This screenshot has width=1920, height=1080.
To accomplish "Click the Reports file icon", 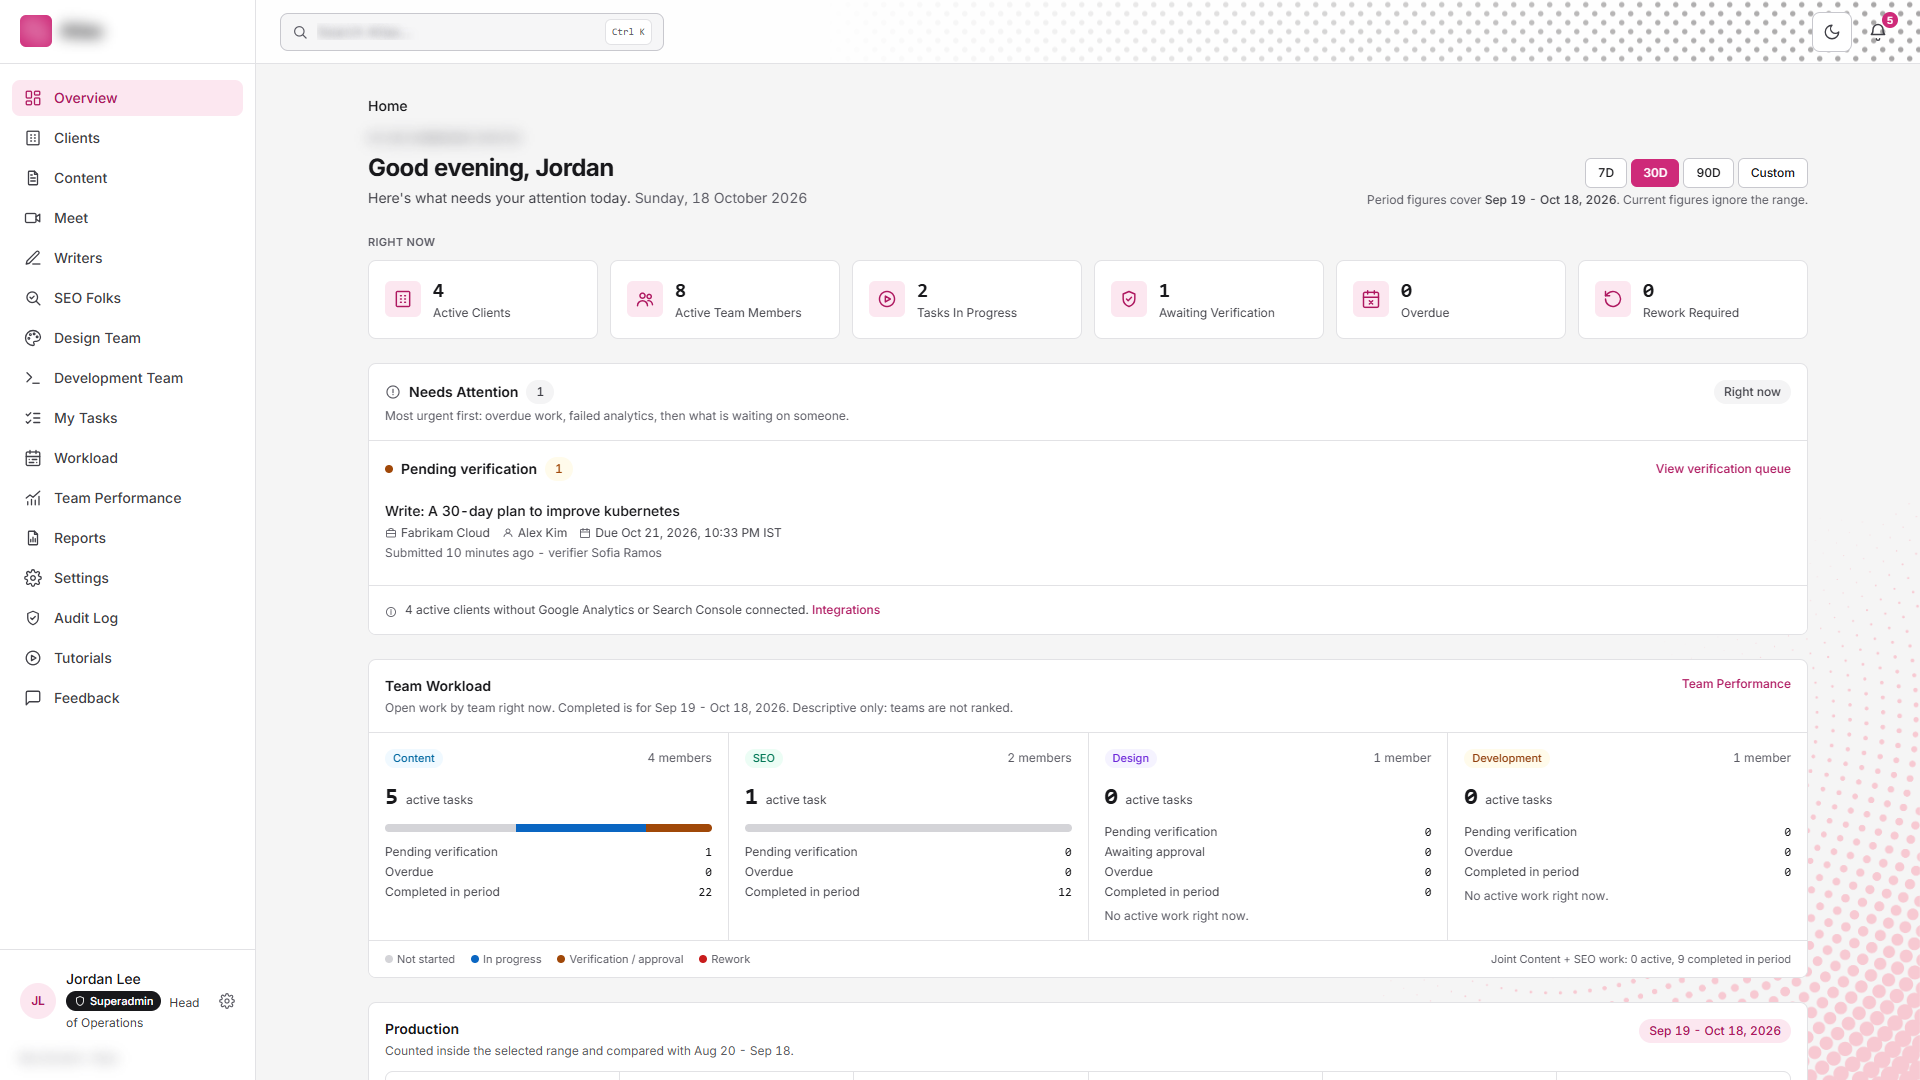I will pos(33,538).
